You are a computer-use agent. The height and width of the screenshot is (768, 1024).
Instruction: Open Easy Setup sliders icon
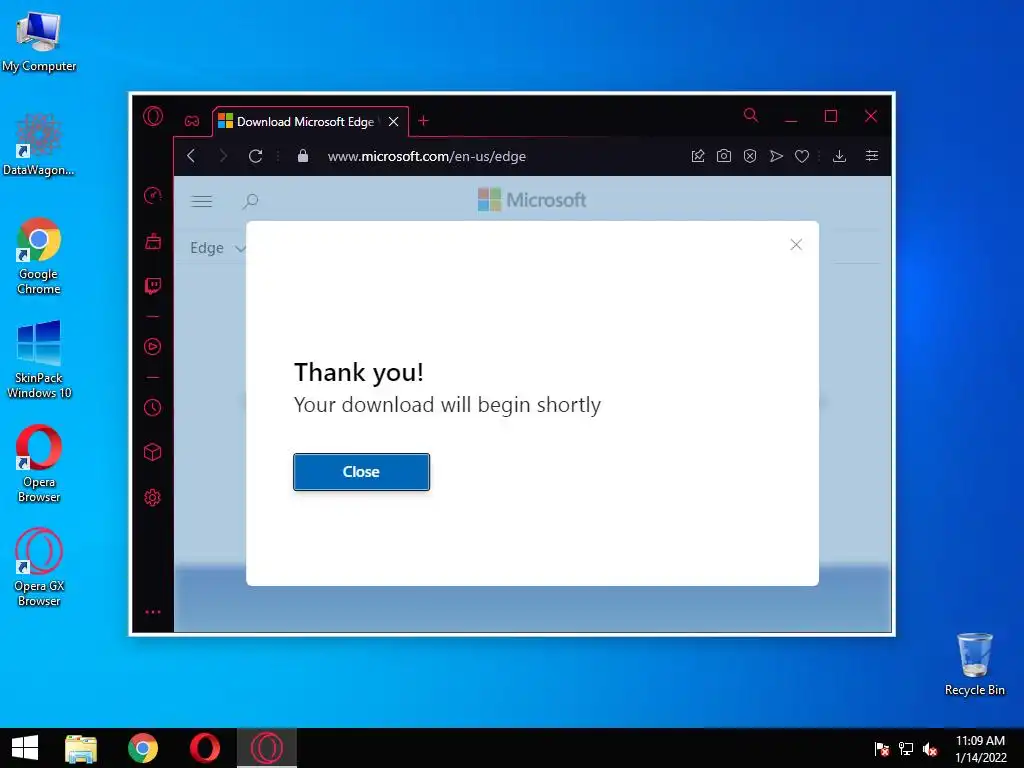tap(872, 155)
